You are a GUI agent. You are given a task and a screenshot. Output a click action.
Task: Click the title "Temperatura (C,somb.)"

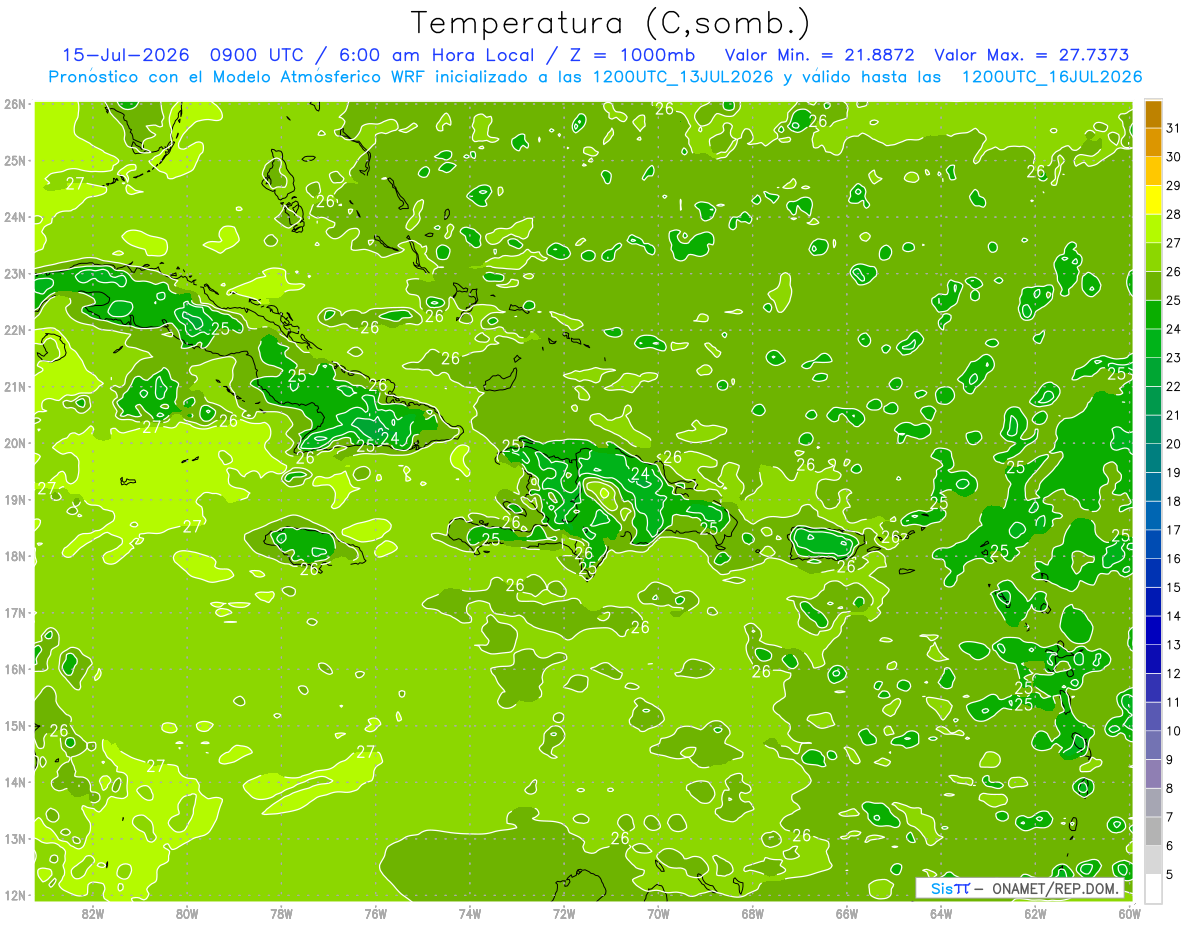point(611,23)
